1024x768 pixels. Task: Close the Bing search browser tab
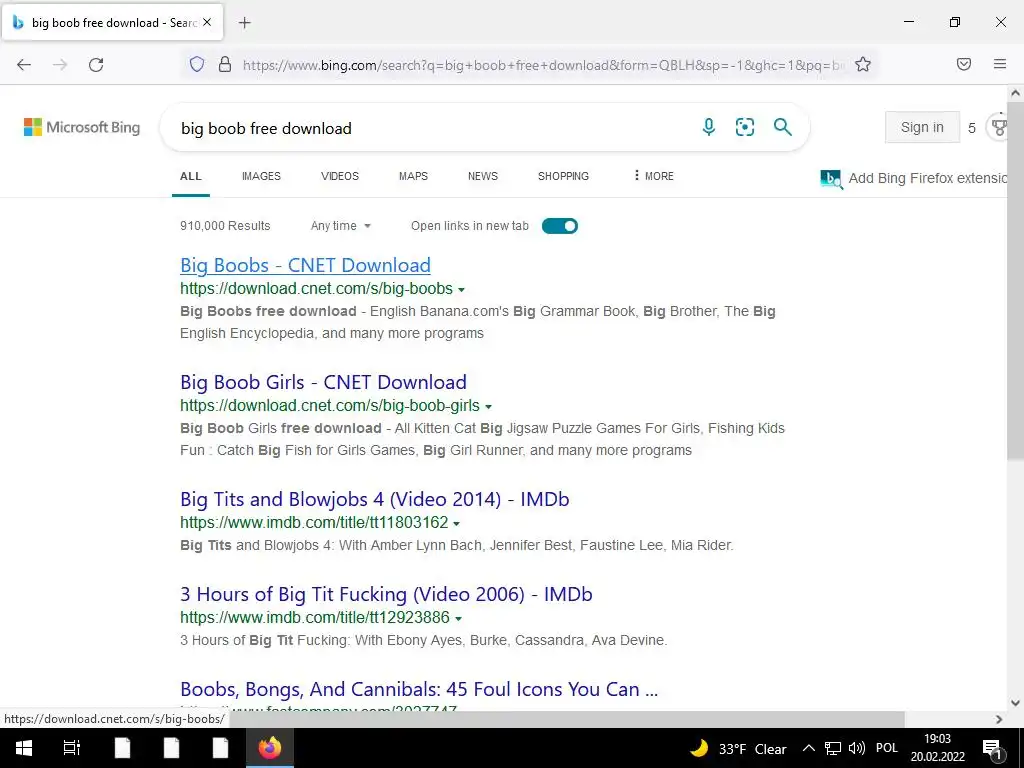207,22
